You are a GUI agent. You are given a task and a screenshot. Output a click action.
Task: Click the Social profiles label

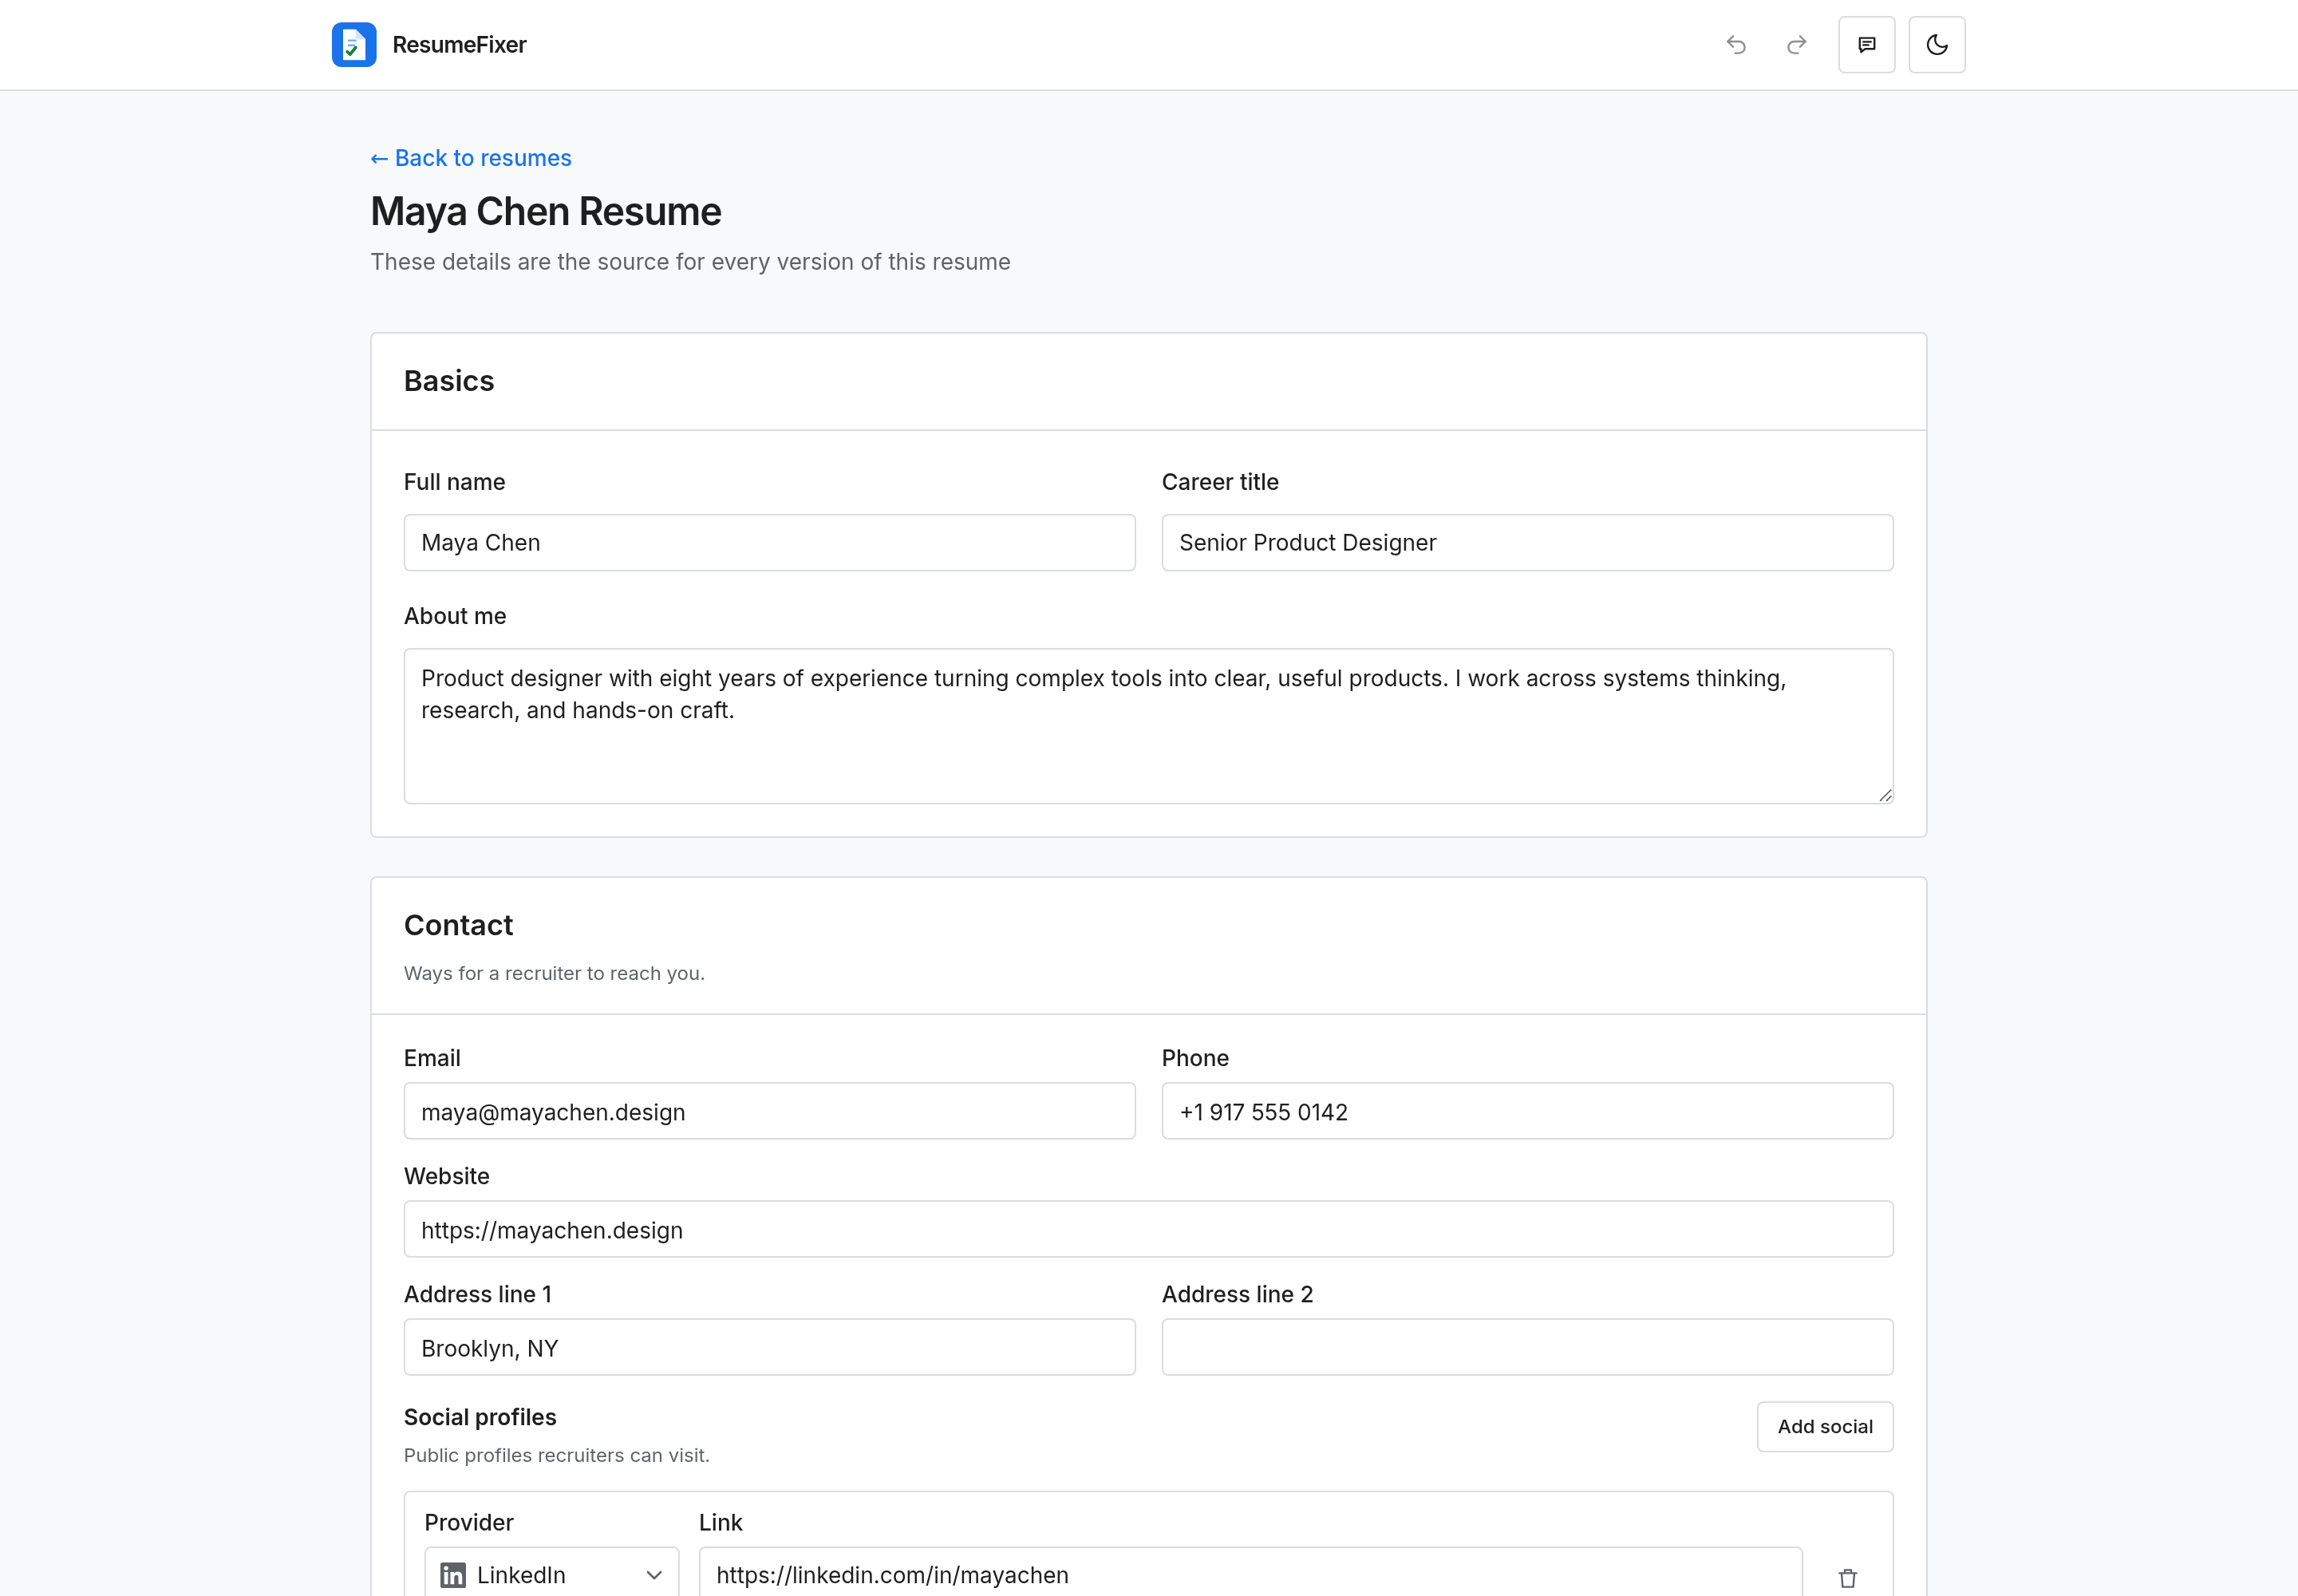480,1417
